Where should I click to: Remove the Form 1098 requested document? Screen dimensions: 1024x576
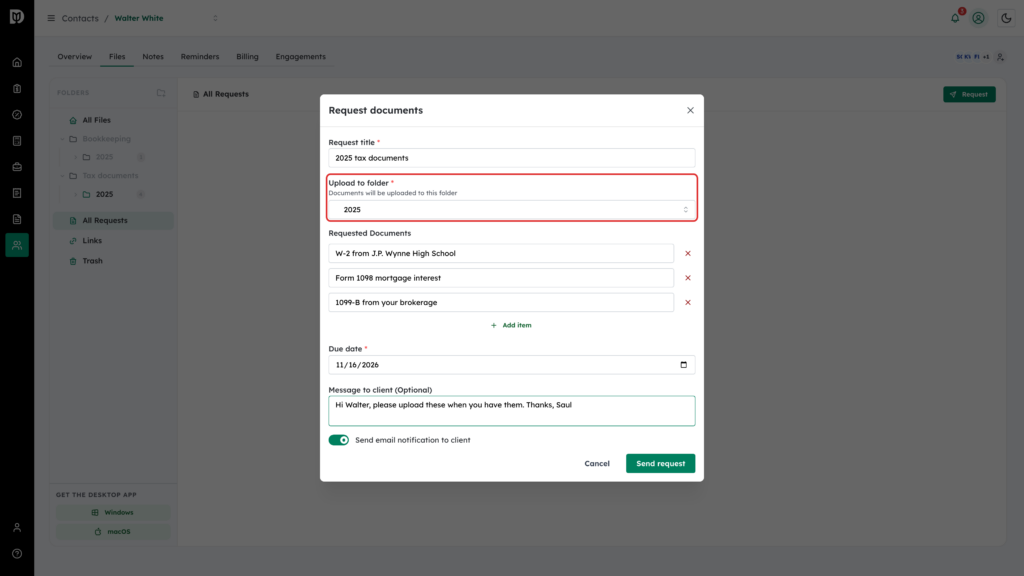(x=688, y=278)
